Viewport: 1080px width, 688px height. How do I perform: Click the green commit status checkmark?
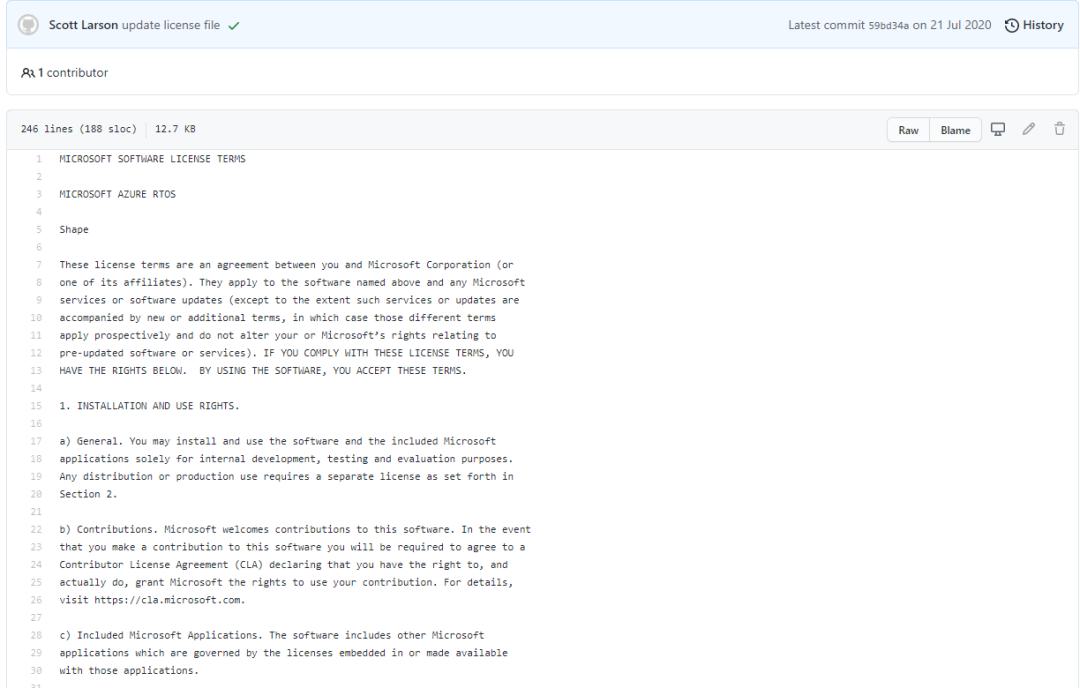(234, 26)
